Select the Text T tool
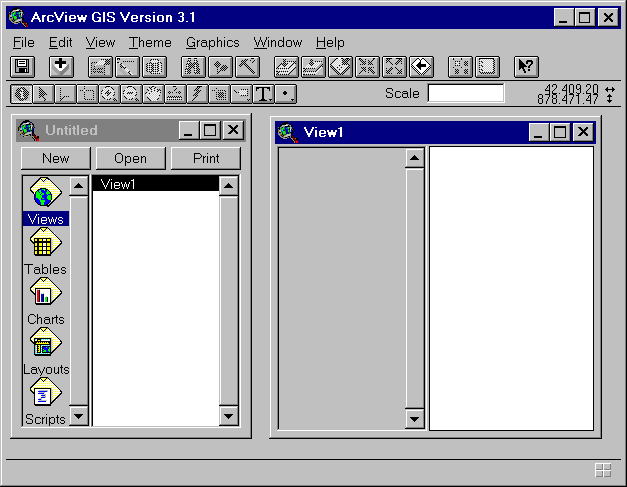Viewport: 627px width, 487px height. [264, 94]
